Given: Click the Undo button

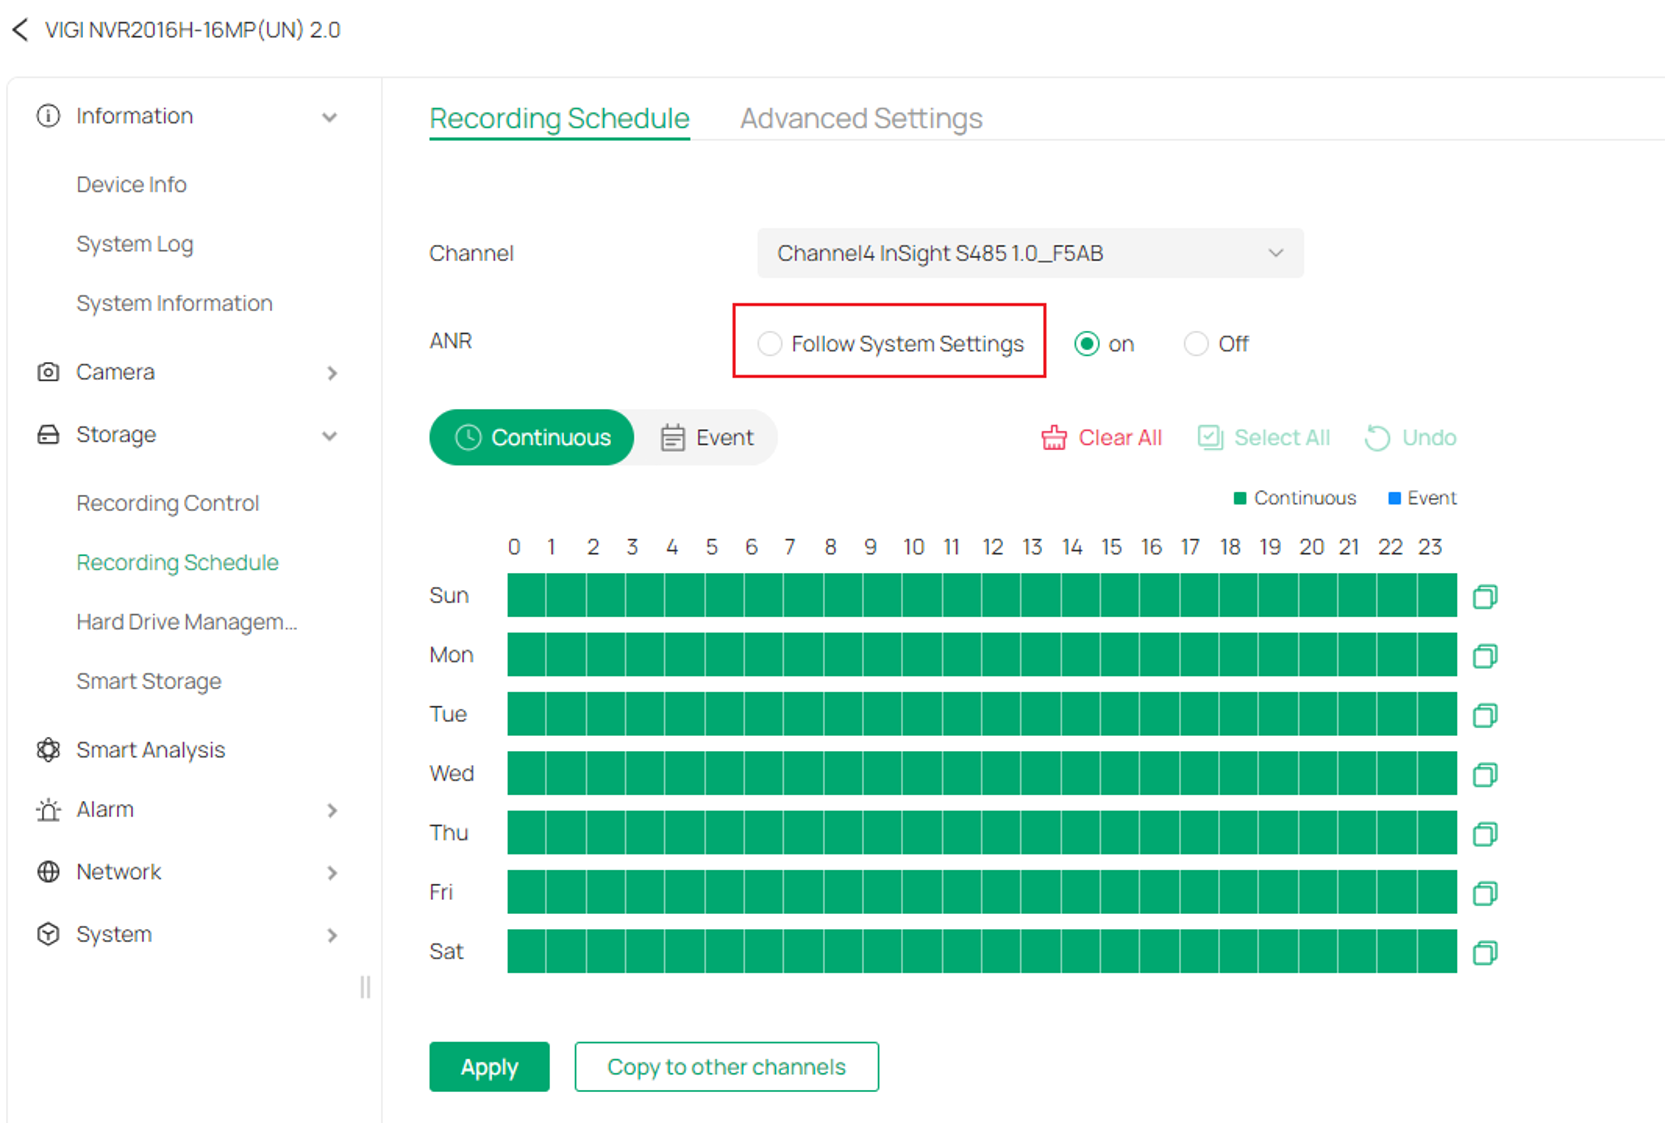Looking at the screenshot, I should [1411, 438].
